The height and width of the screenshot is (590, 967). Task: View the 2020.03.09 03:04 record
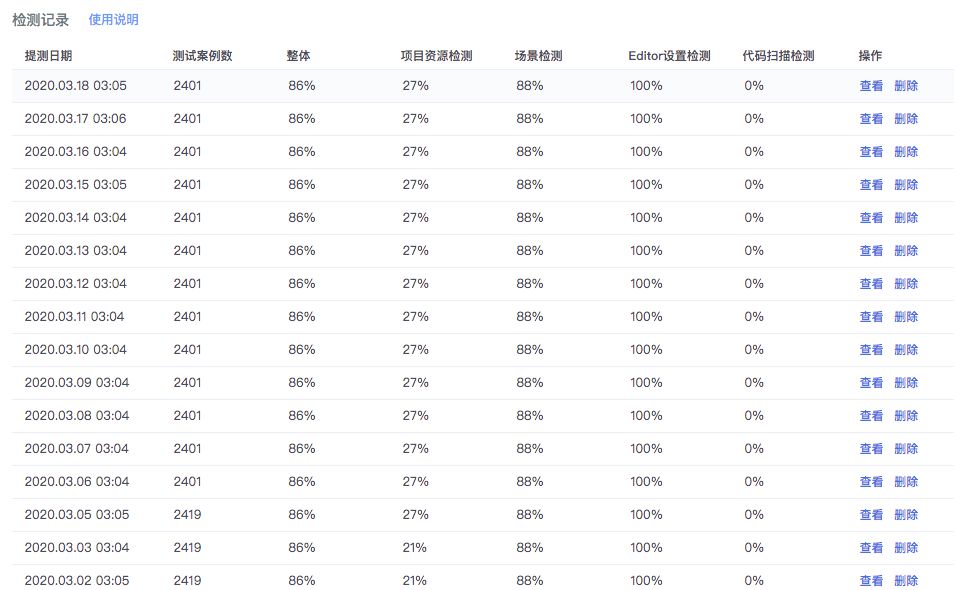pyautogui.click(x=871, y=382)
